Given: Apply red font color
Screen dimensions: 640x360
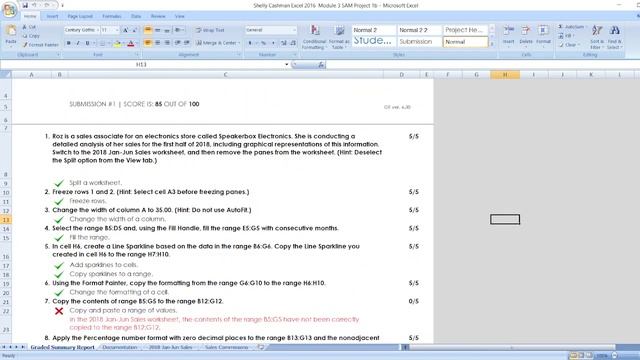Looking at the screenshot, I should pos(131,43).
